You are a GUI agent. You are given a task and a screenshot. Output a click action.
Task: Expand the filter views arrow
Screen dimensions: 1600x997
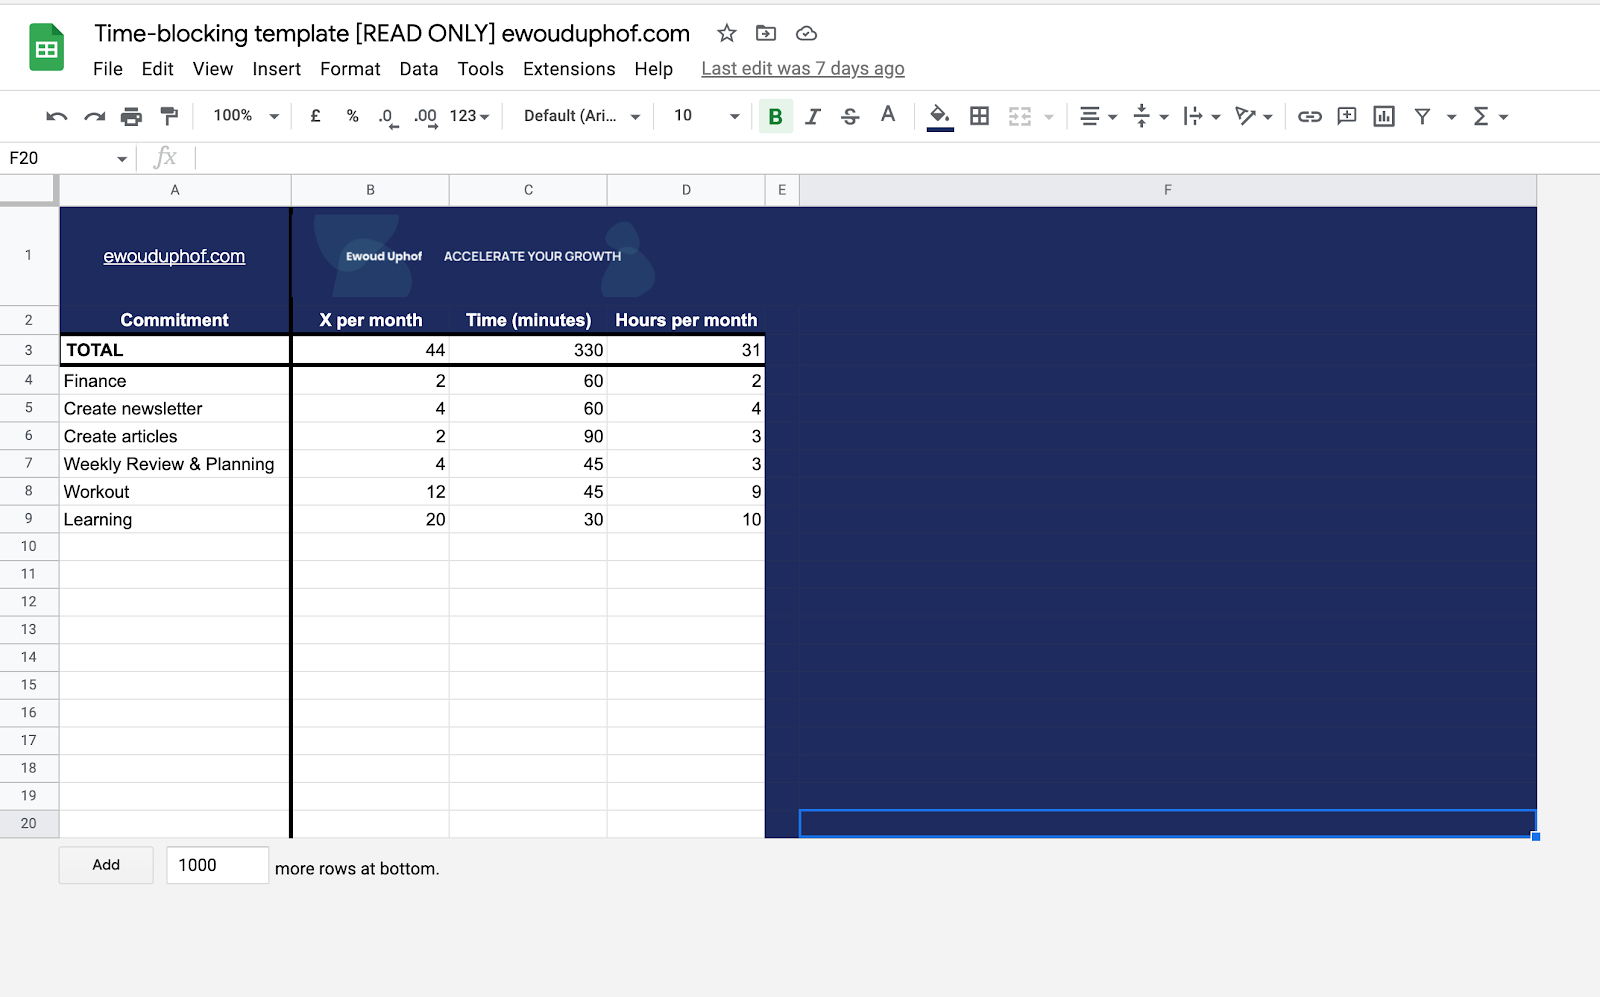1451,117
